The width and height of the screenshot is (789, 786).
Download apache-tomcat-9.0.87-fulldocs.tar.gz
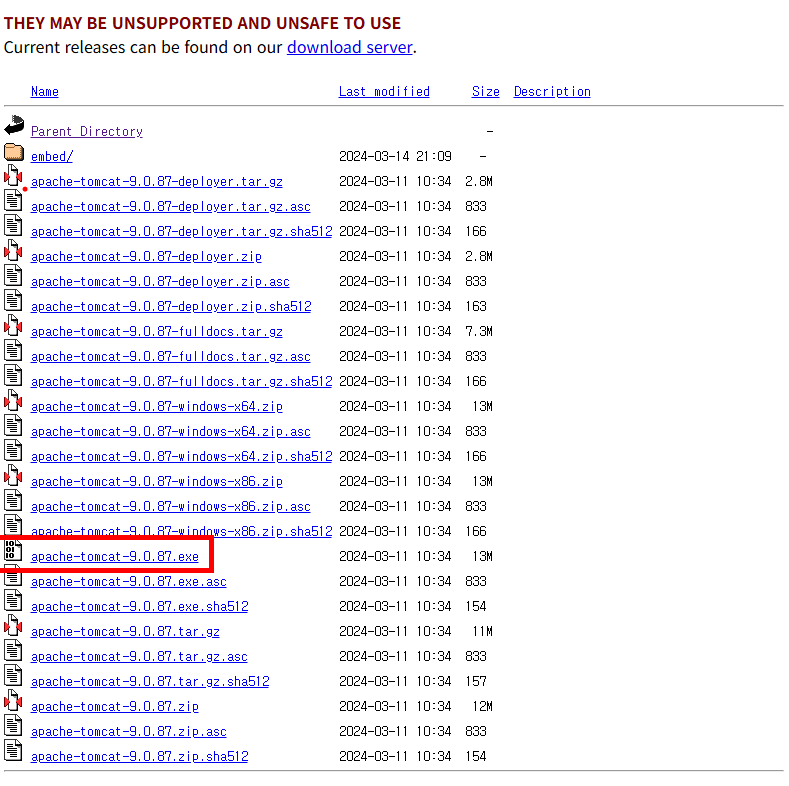pos(156,332)
